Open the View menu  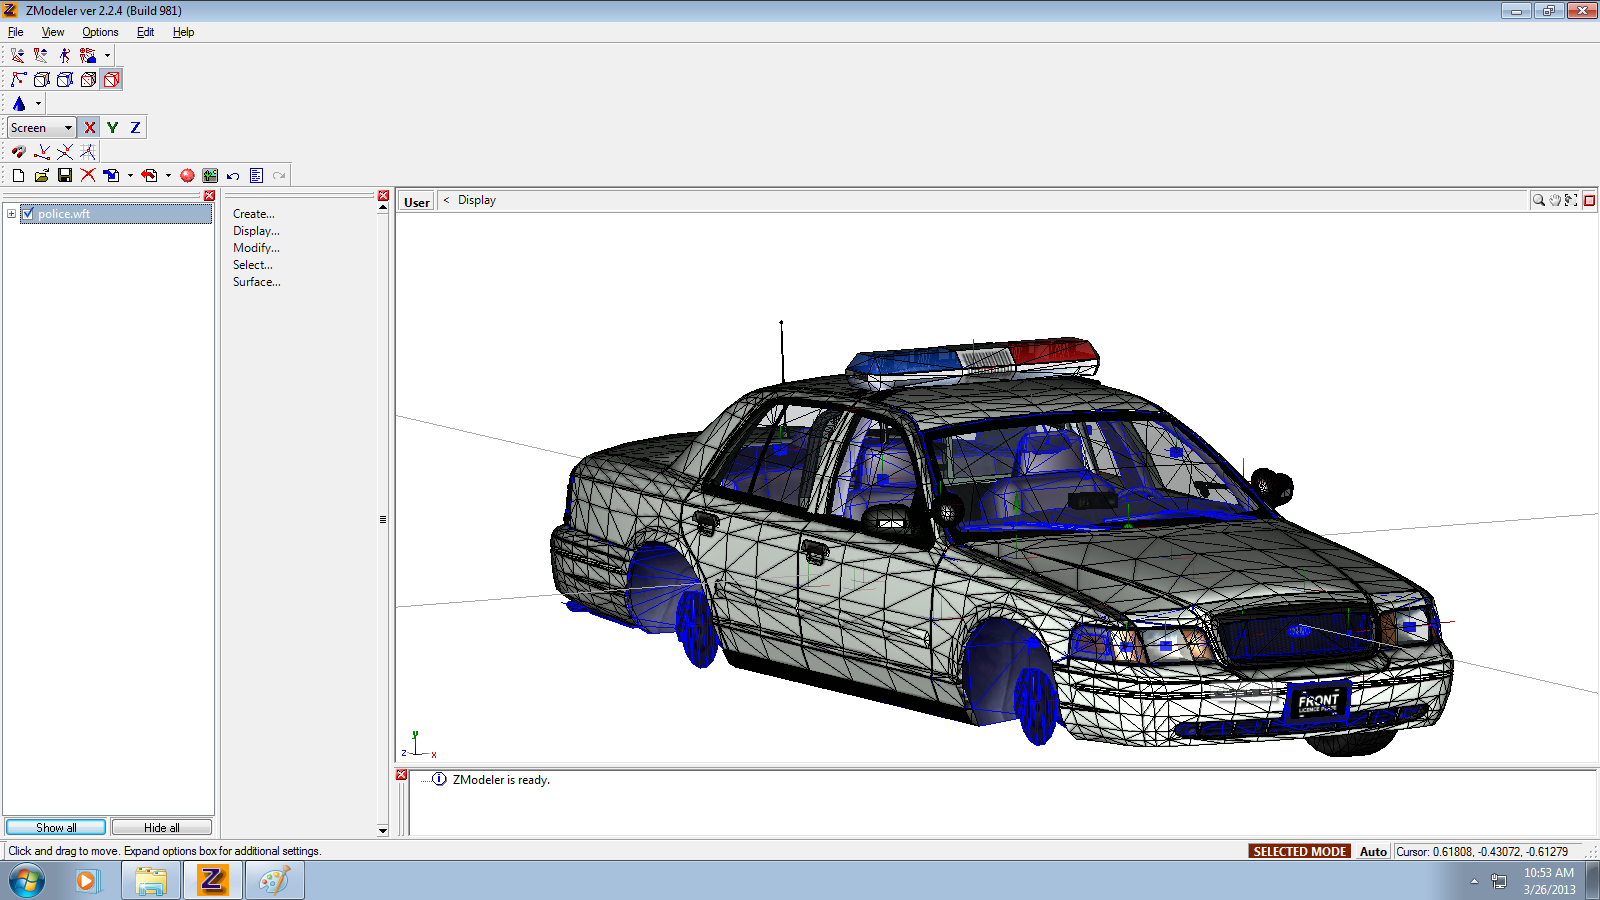pos(53,32)
